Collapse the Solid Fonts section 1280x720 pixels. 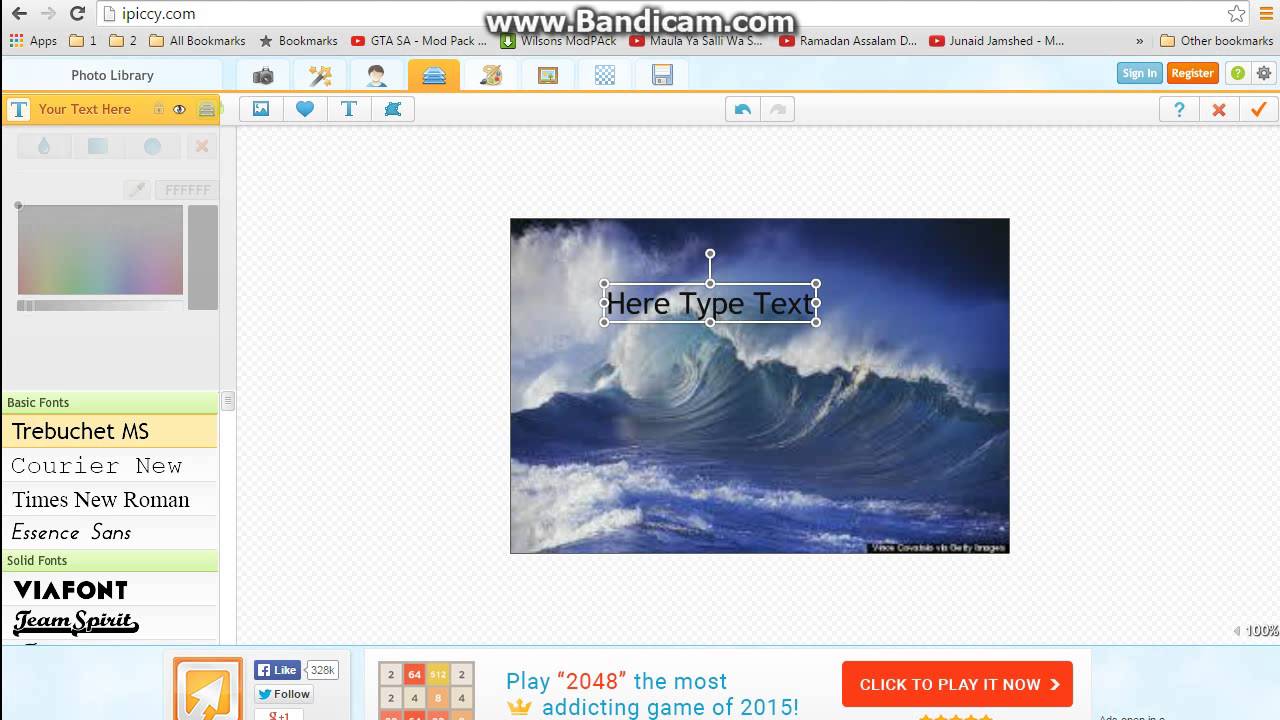pos(110,560)
